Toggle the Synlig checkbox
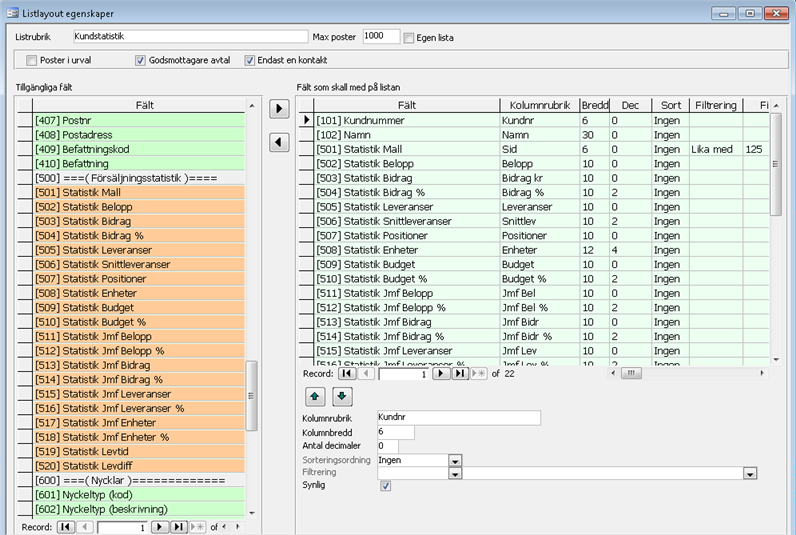Image resolution: width=796 pixels, height=535 pixels. [385, 486]
